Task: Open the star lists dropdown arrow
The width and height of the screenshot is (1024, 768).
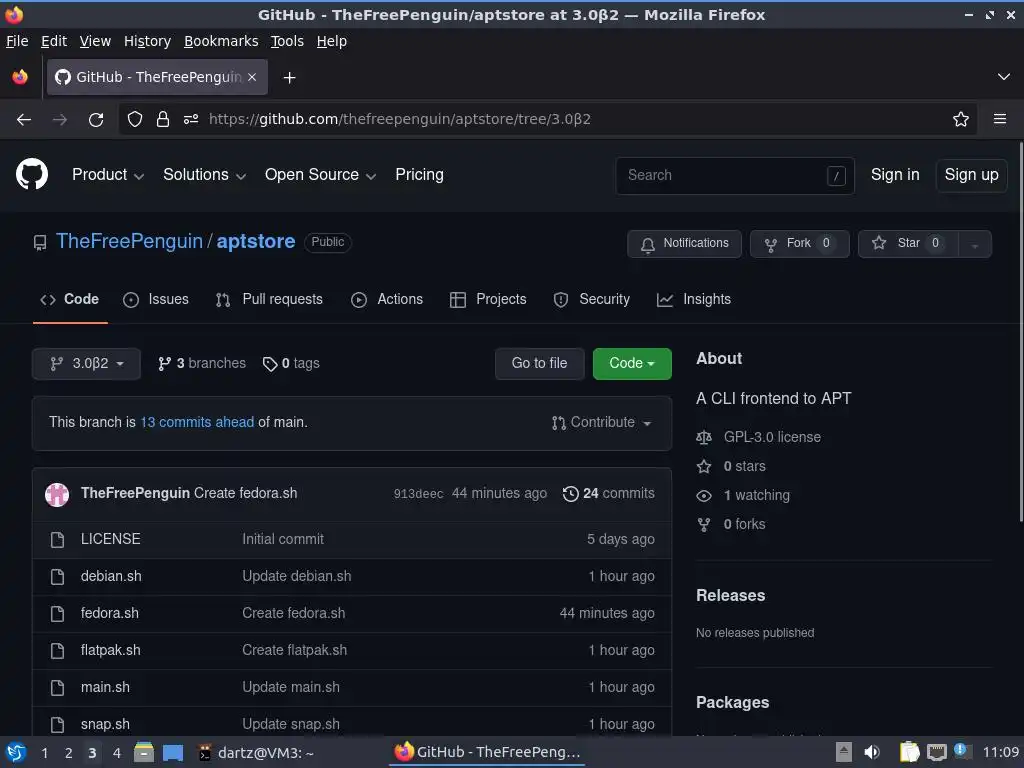Action: [x=974, y=244]
